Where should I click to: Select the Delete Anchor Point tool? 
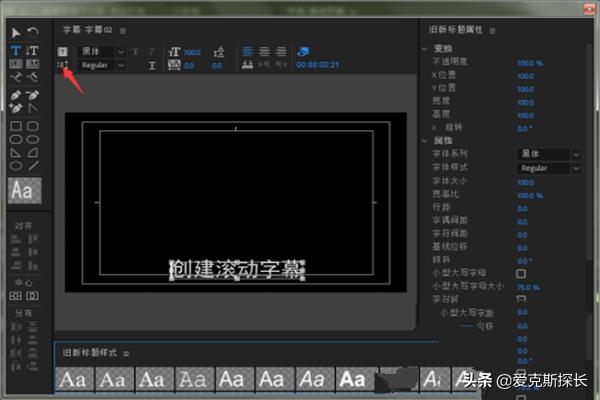33,95
